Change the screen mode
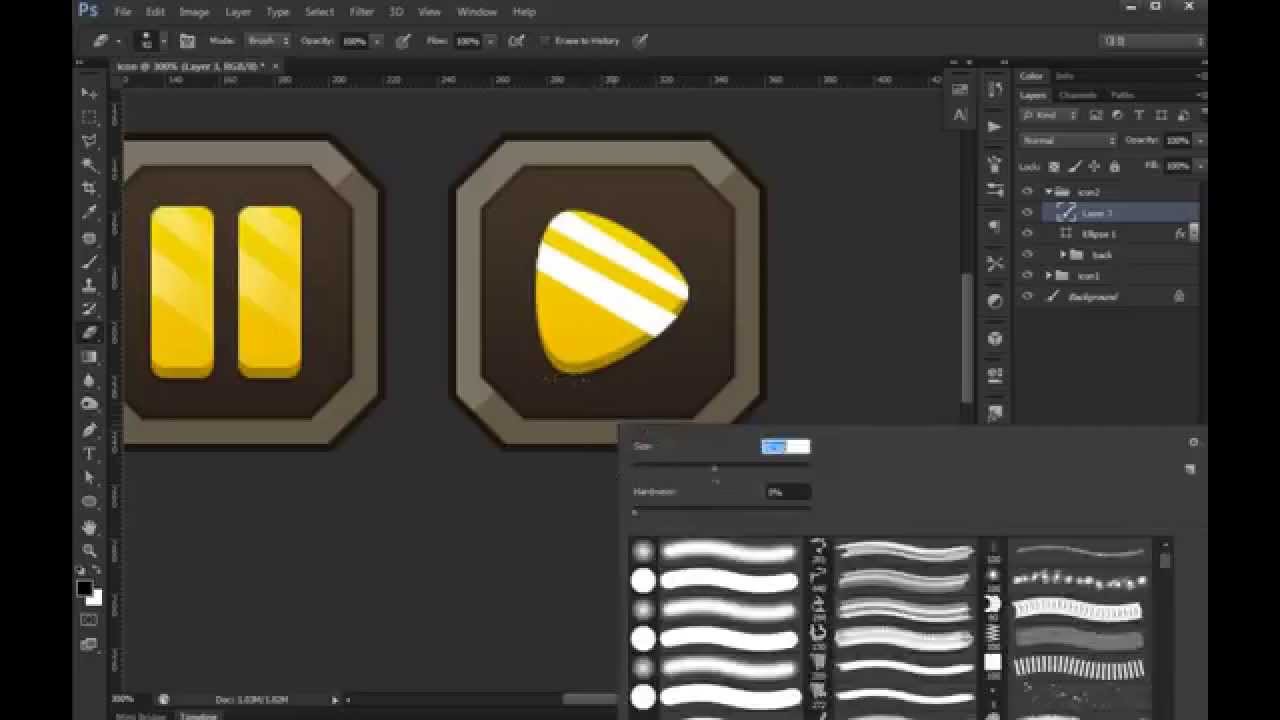1280x720 pixels. tap(90, 645)
